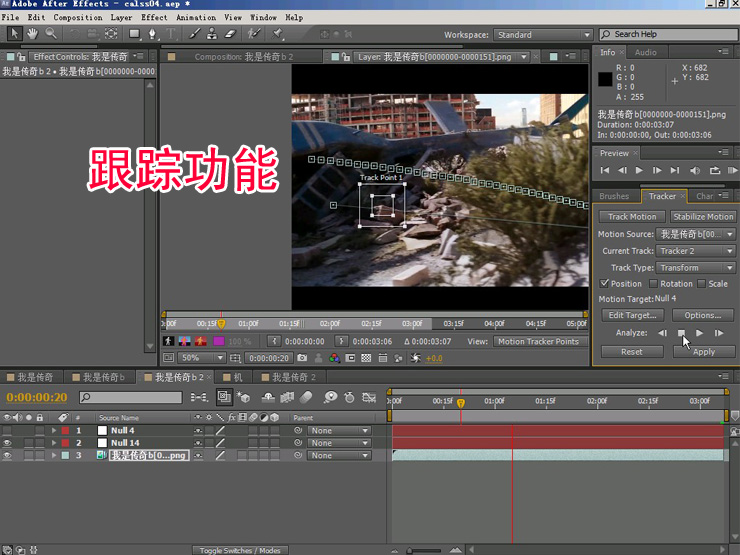Click the Stabilize Motion button

(x=703, y=216)
